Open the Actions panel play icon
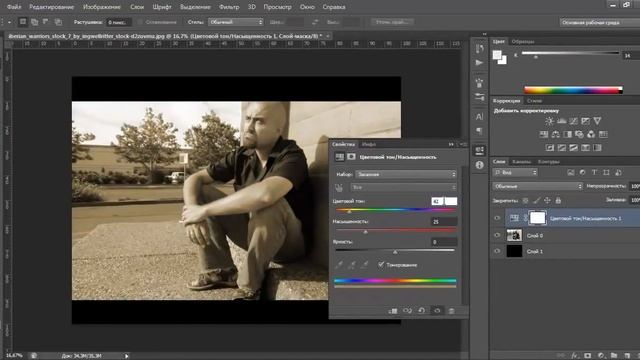 click(480, 62)
